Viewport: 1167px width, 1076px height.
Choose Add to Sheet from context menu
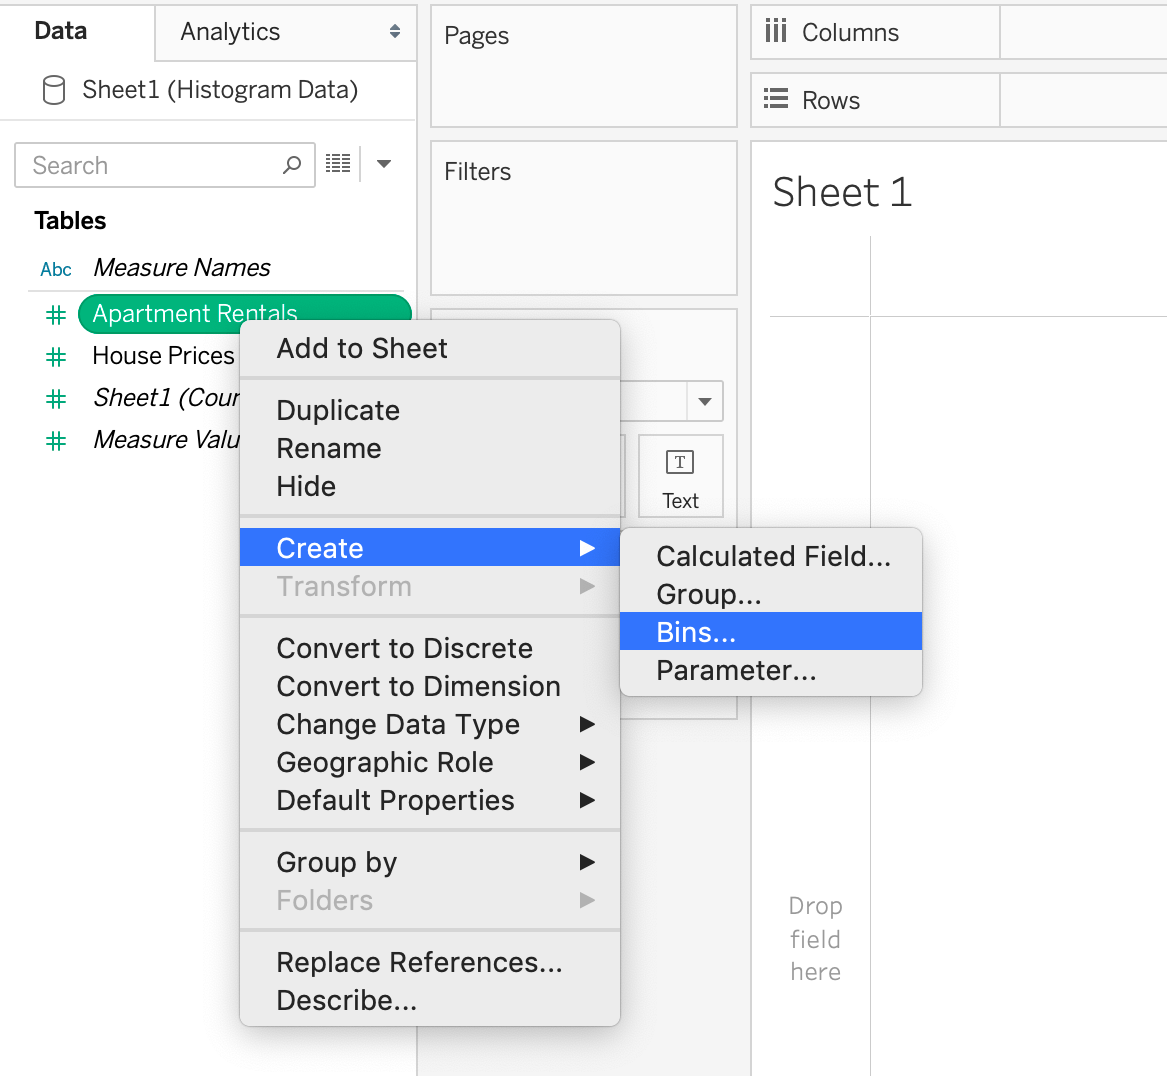tap(429, 348)
